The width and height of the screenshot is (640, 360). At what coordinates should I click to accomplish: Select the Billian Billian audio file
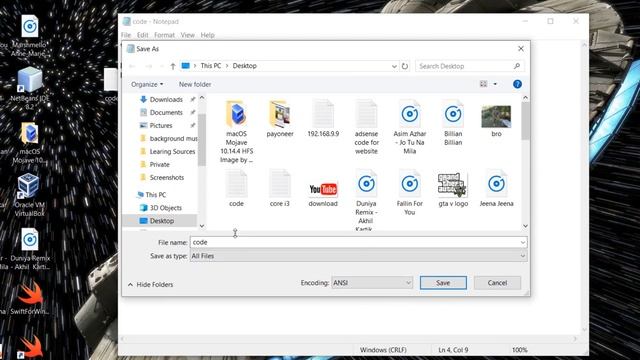click(453, 123)
